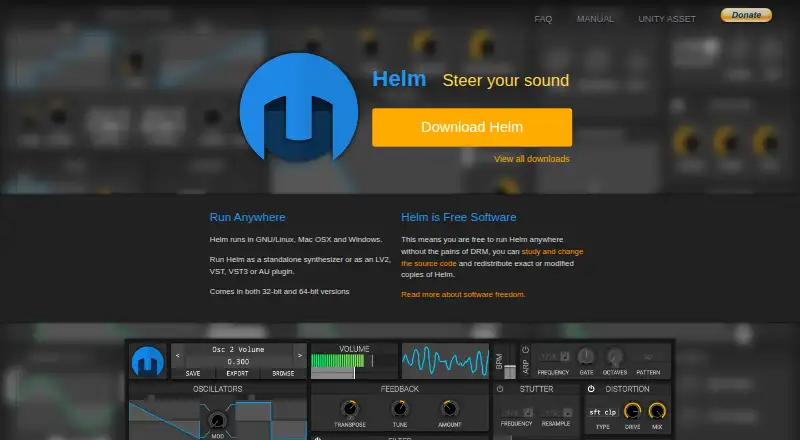Adjust the BPM vertical slider
800x440 pixels.
coord(509,362)
